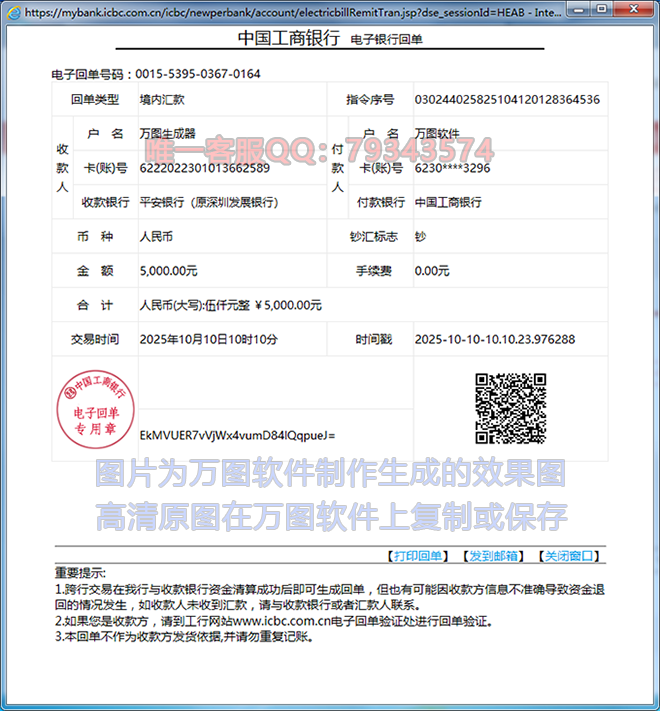
Task: Click the 中国工商银行 header title
Action: (x=291, y=38)
